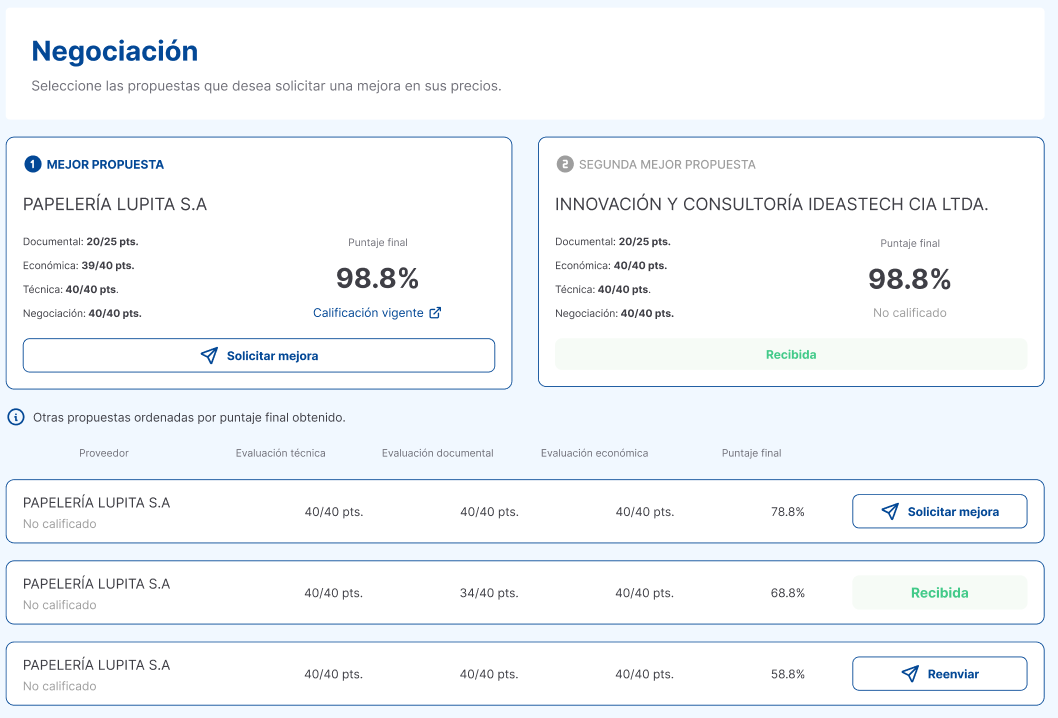Click the Evaluación técnica column header
This screenshot has width=1058, height=718.
pyautogui.click(x=280, y=453)
